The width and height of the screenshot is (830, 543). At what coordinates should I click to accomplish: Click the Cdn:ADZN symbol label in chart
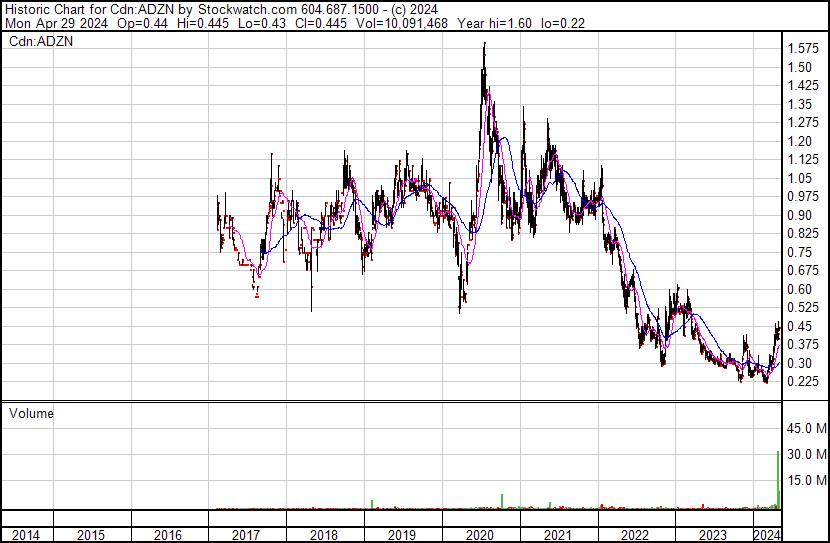41,41
